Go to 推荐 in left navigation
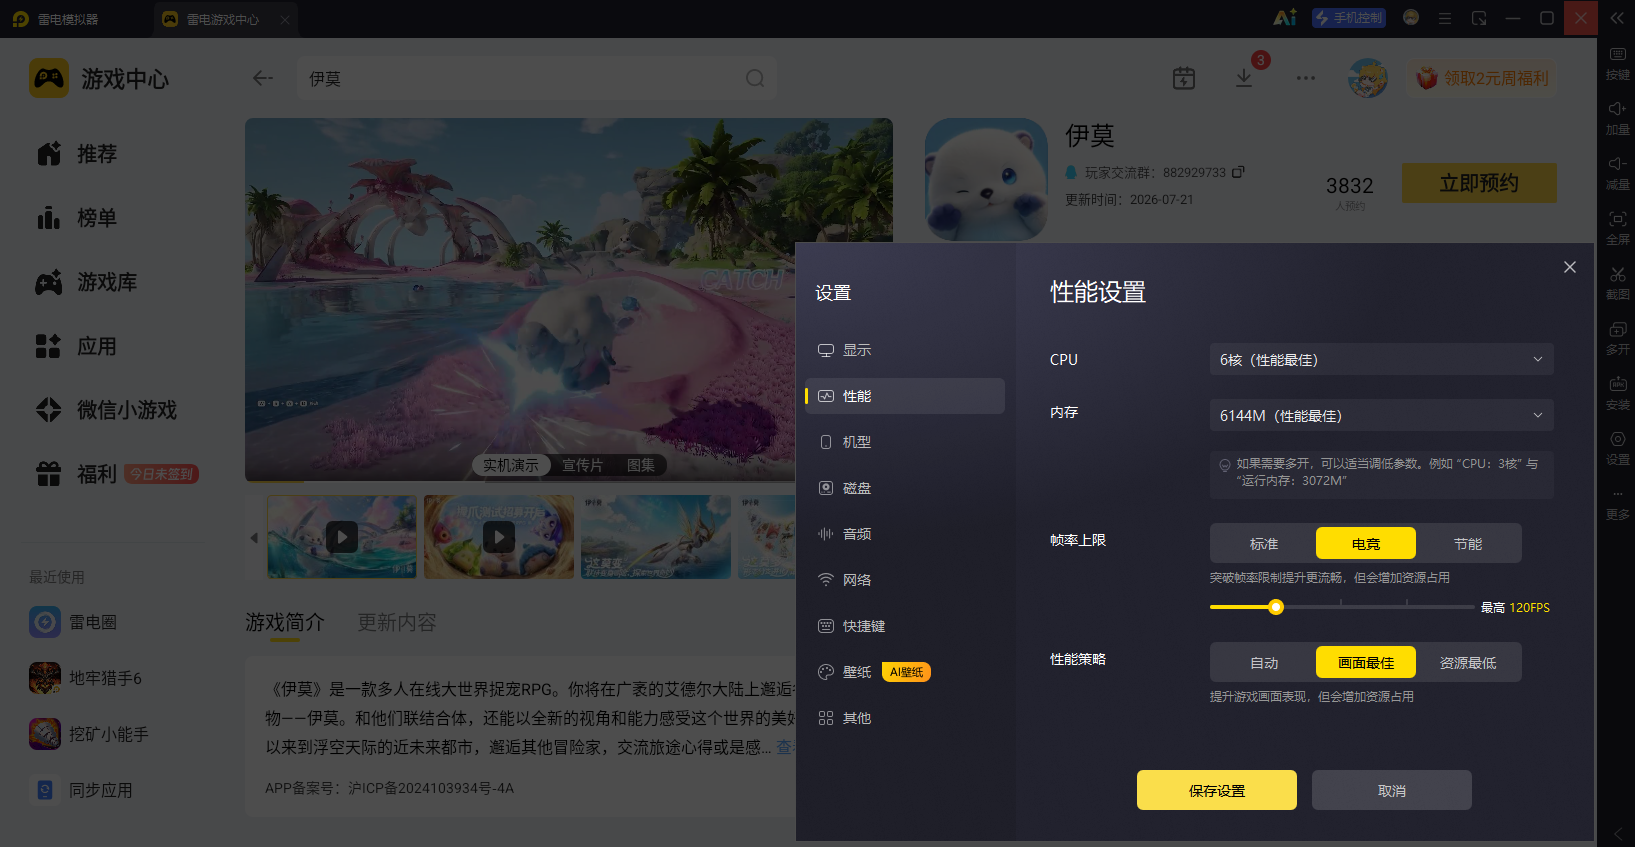 click(x=77, y=154)
